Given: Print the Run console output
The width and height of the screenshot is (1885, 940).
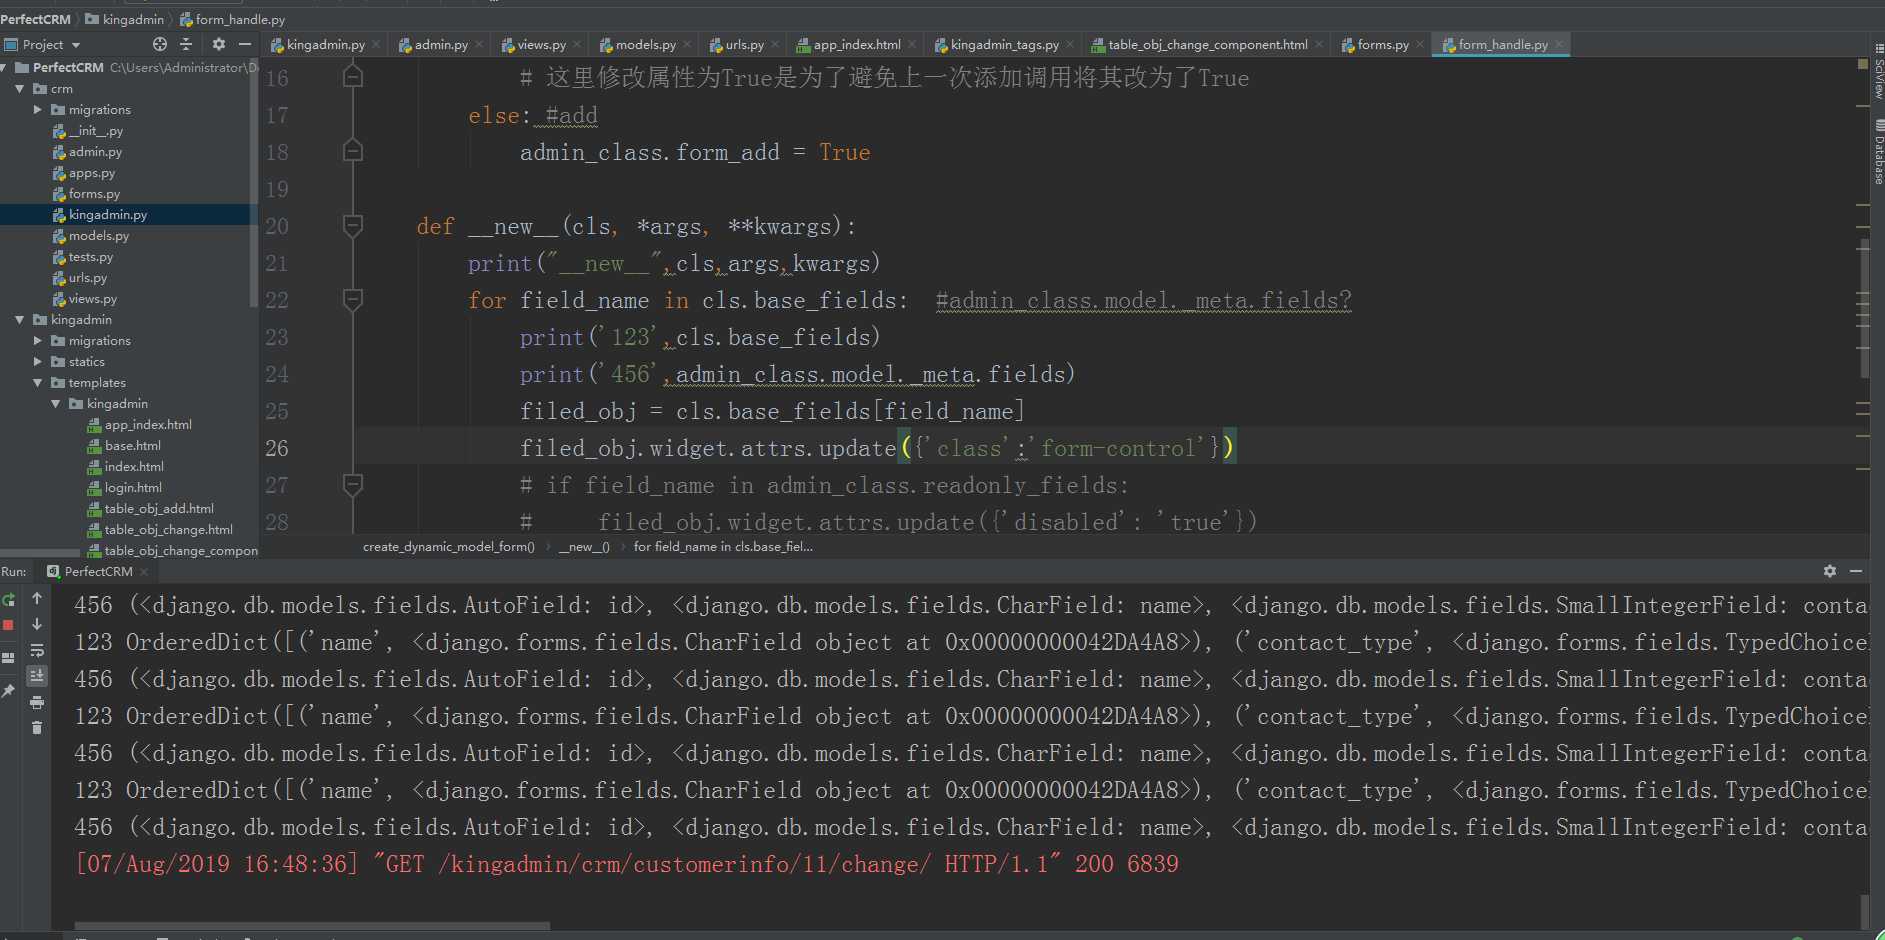Looking at the screenshot, I should pos(37,702).
